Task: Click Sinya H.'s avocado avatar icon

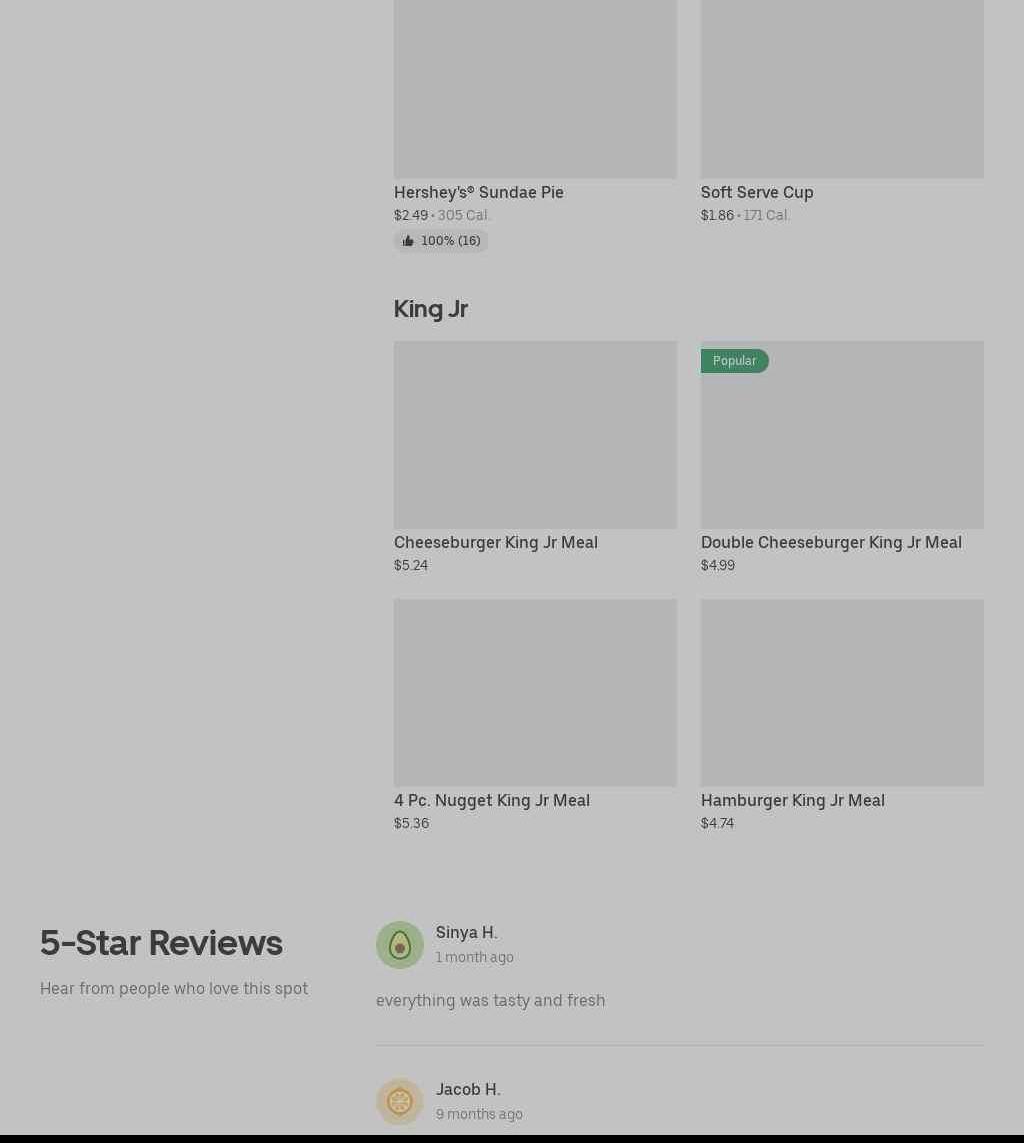Action: (x=399, y=945)
